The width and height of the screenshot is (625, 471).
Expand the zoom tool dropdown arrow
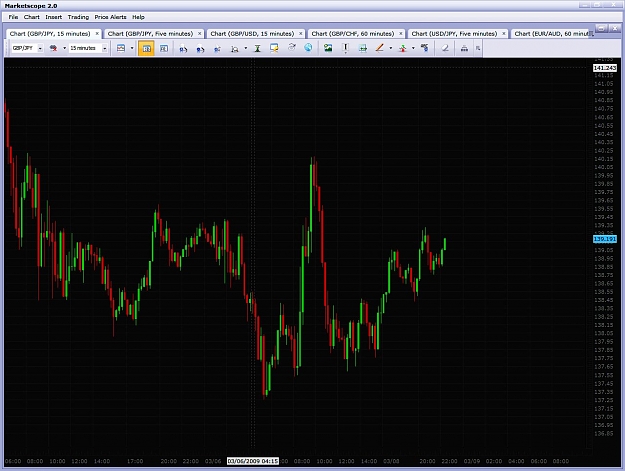pyautogui.click(x=246, y=48)
